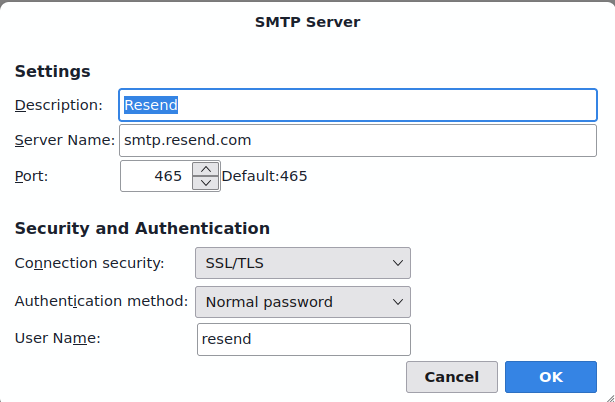Decrease port with the down arrow
The width and height of the screenshot is (615, 402).
(x=206, y=183)
